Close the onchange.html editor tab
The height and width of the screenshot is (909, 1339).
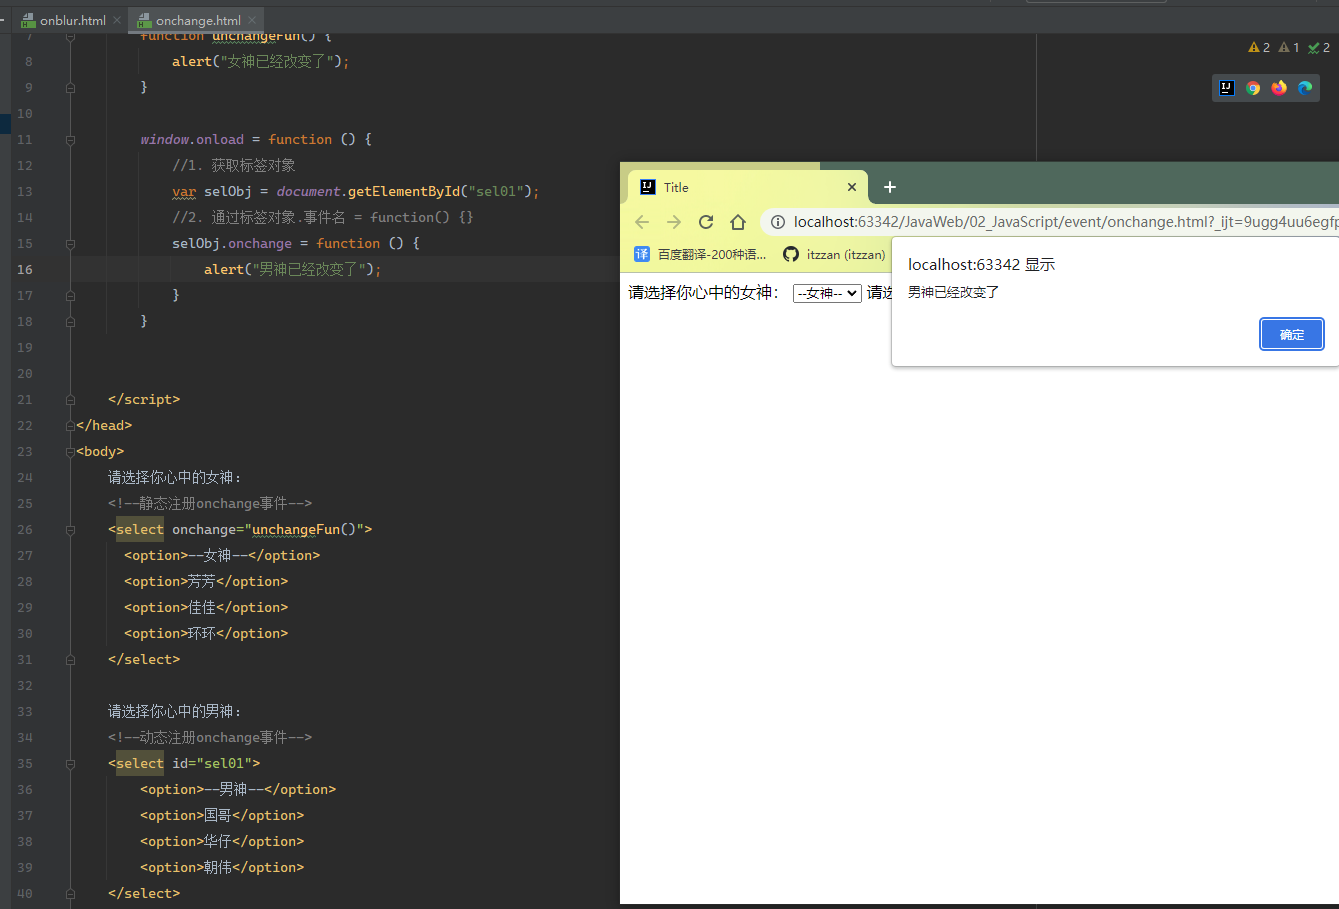(x=252, y=20)
